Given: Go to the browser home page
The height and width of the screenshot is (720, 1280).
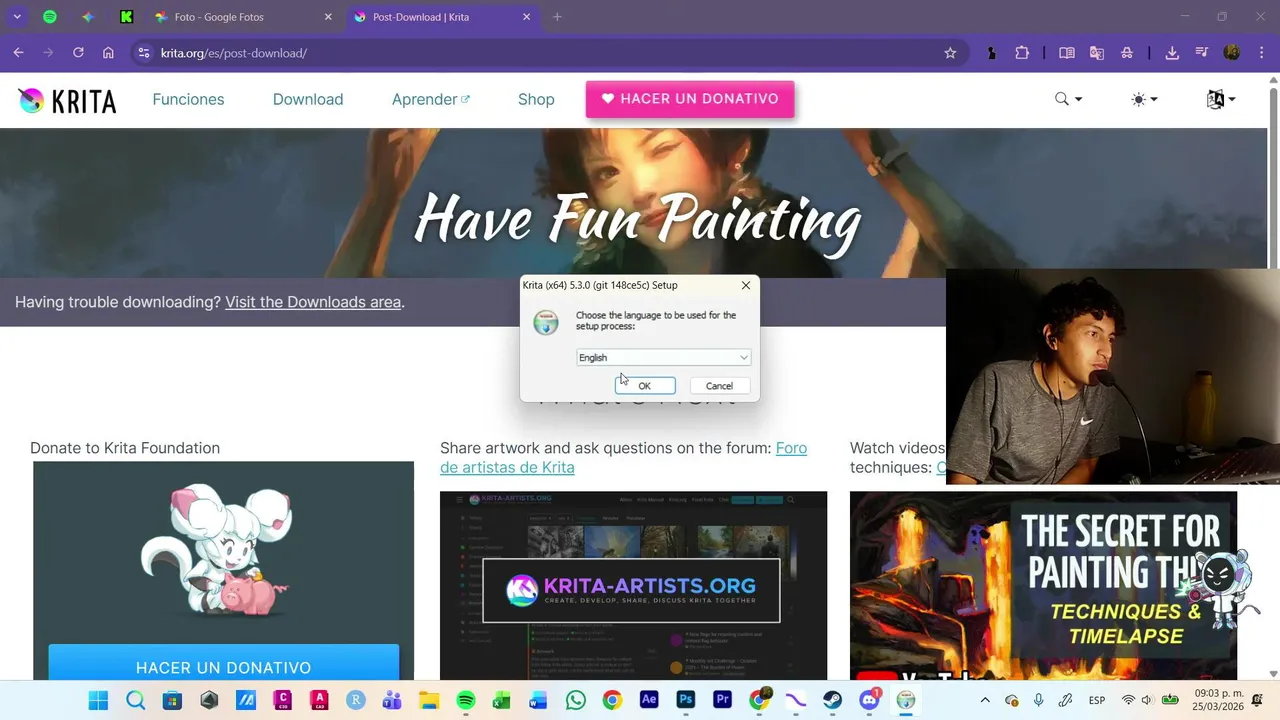Looking at the screenshot, I should [x=108, y=53].
